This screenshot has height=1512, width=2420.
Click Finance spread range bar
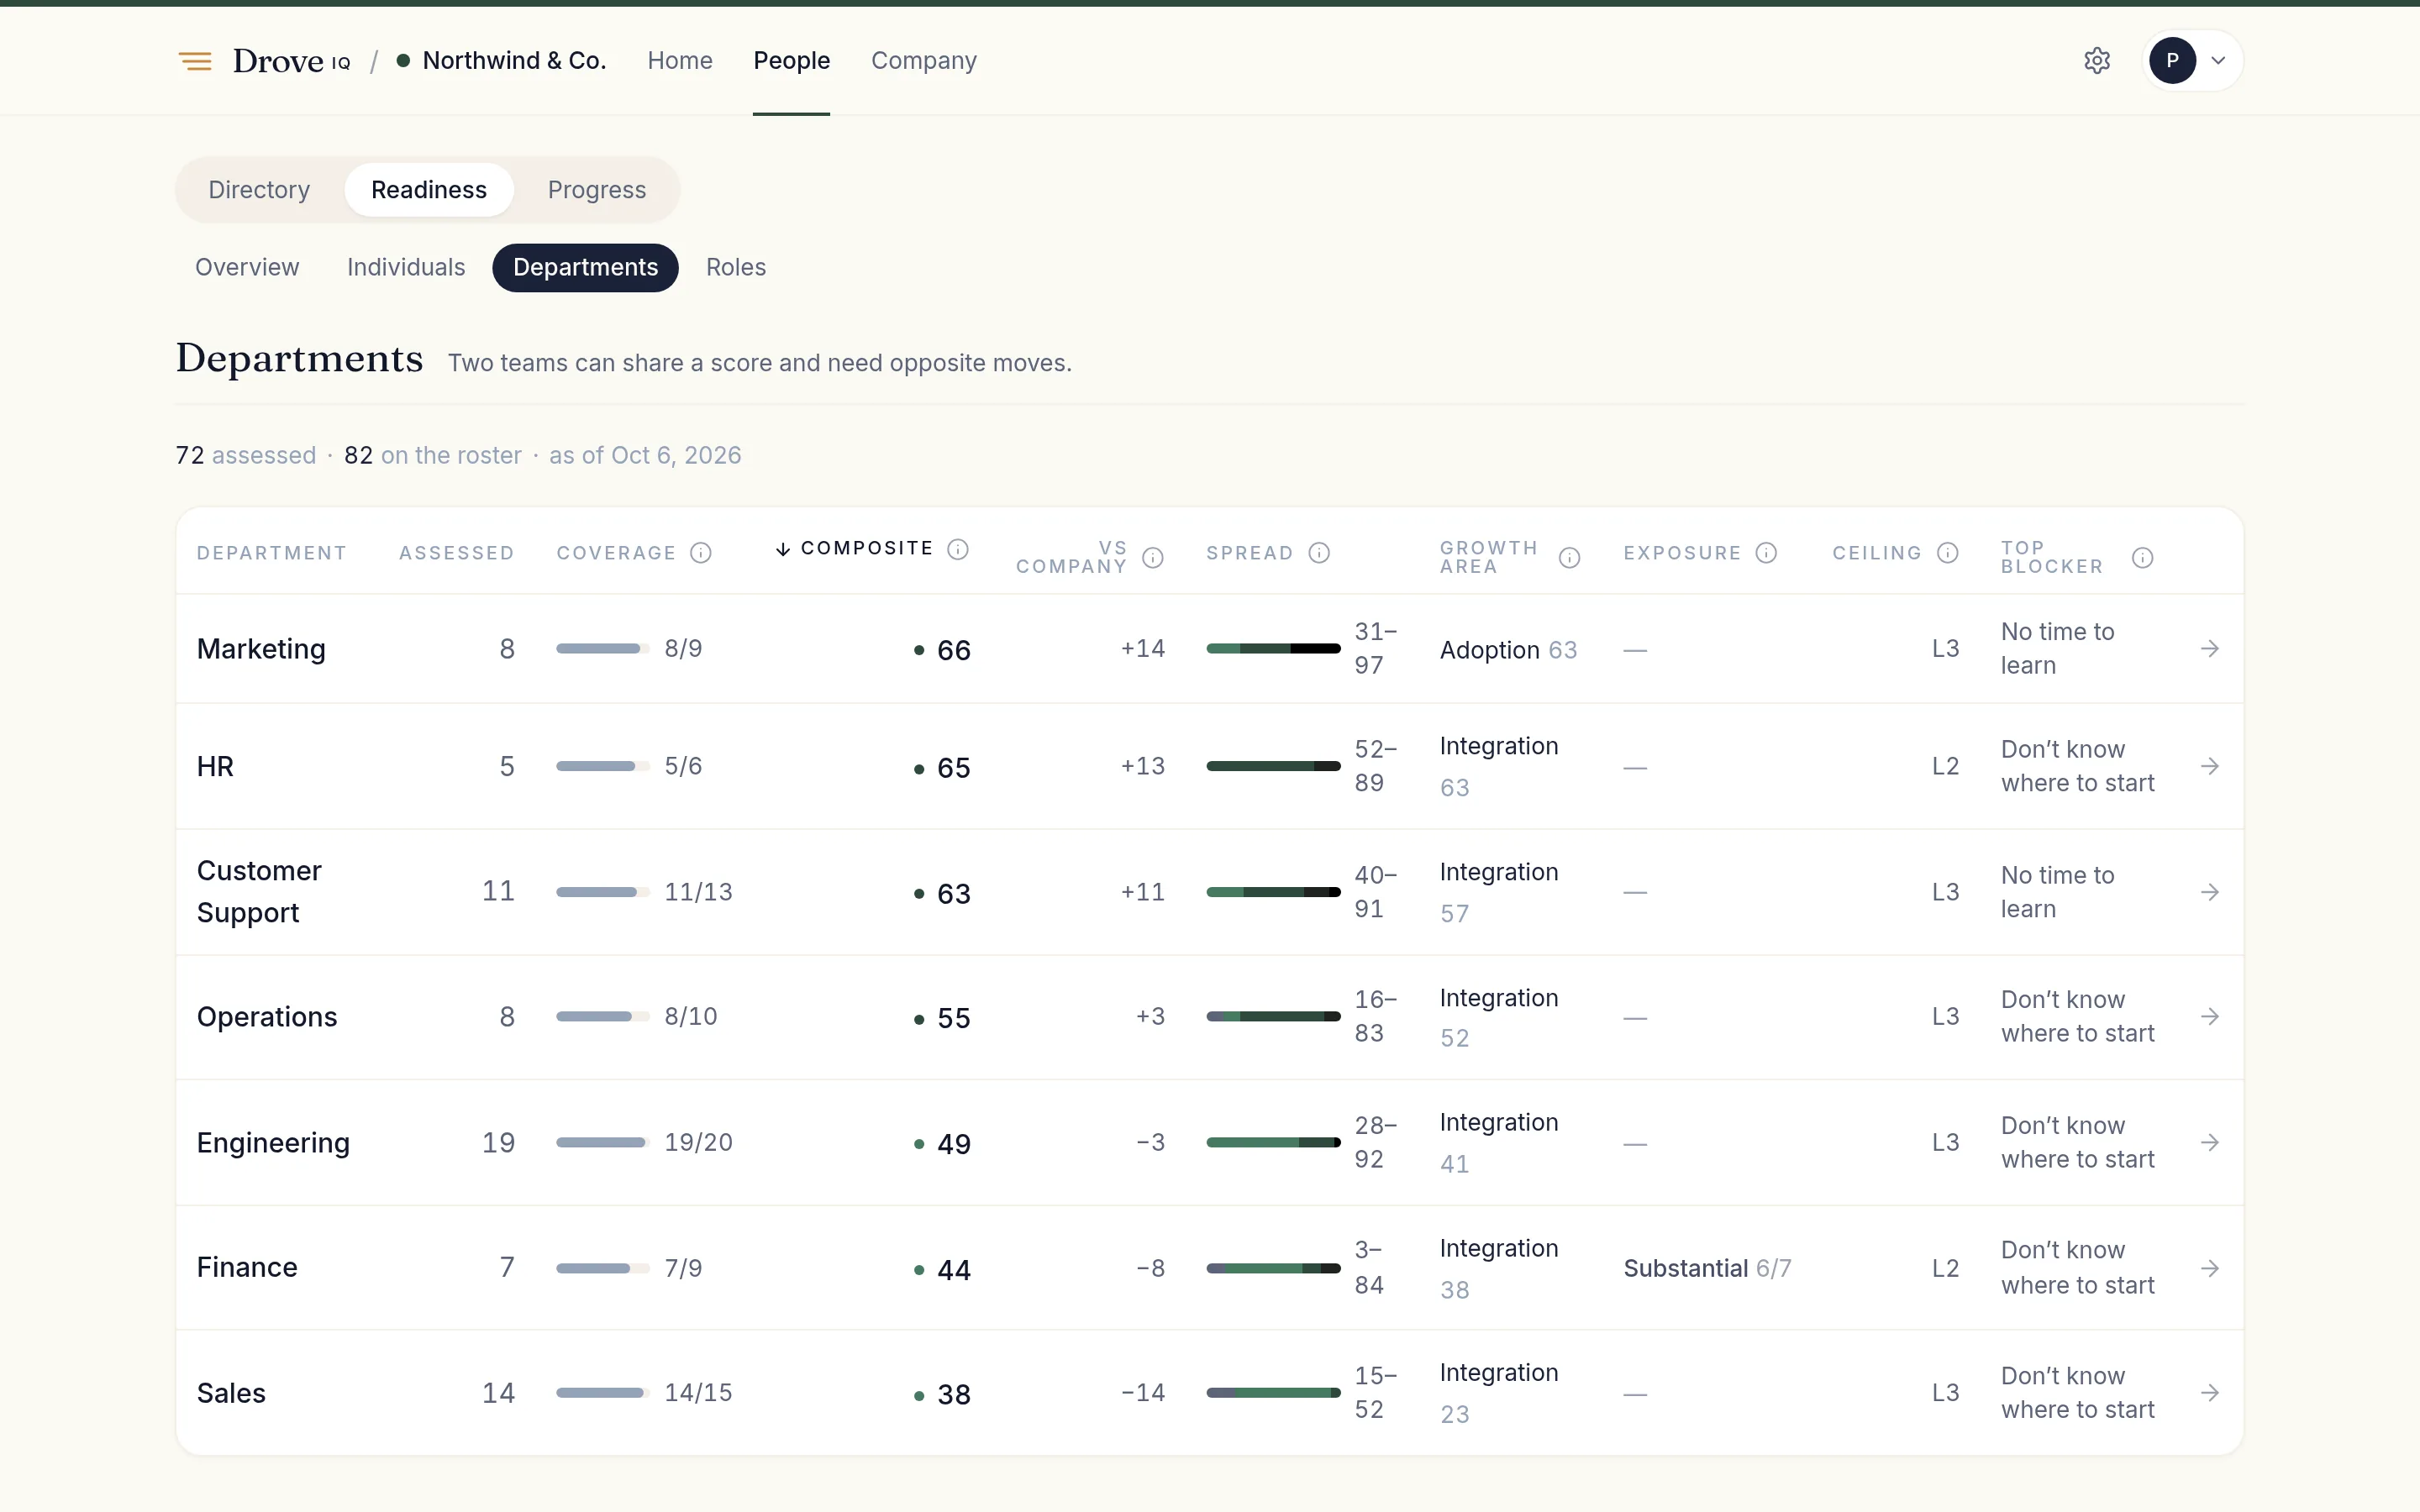pos(1273,1268)
